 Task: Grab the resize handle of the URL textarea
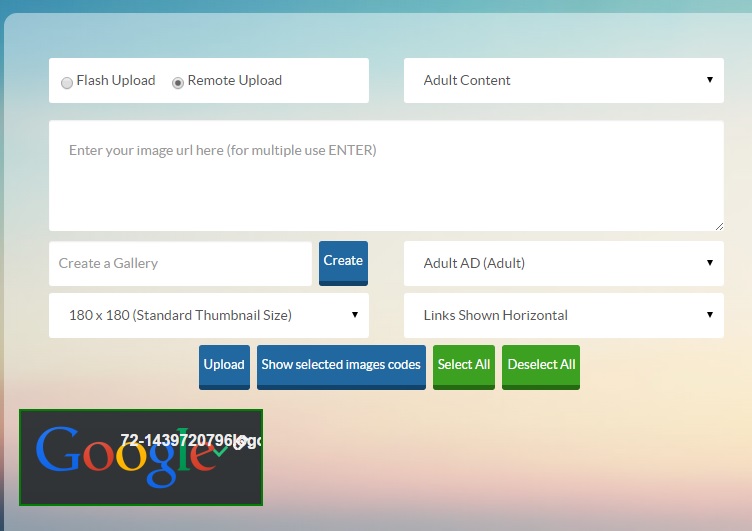coord(719,226)
